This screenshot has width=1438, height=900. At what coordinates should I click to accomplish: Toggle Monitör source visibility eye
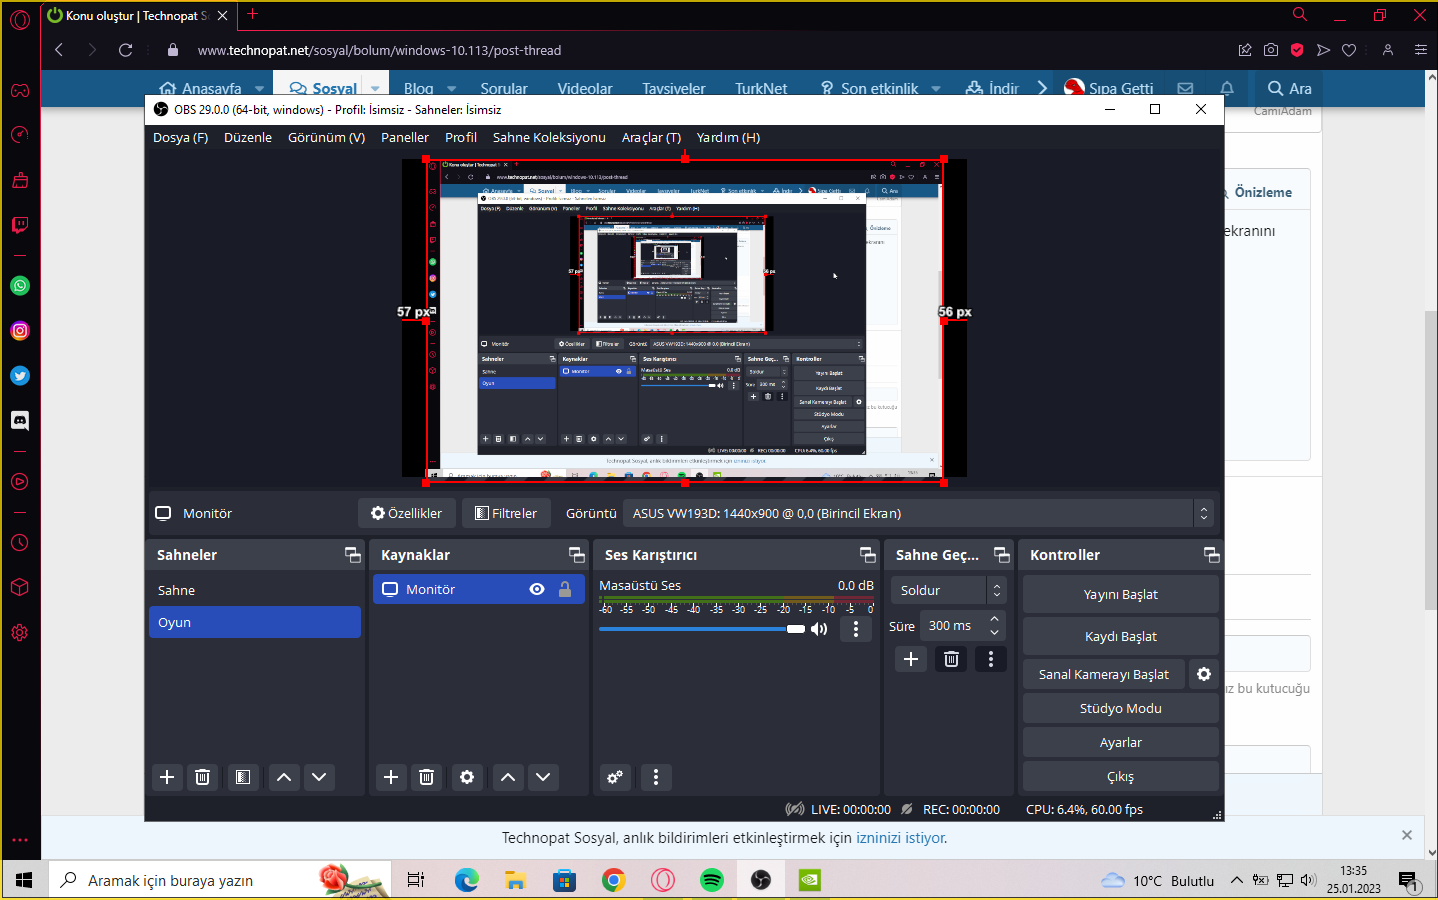537,589
